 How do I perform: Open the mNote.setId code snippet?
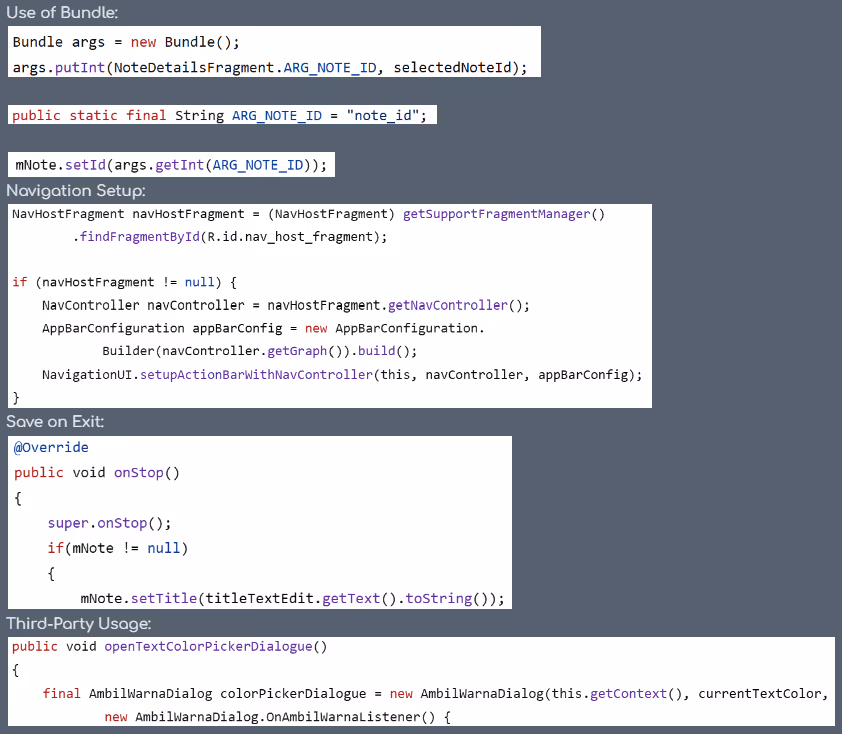pyautogui.click(x=171, y=165)
